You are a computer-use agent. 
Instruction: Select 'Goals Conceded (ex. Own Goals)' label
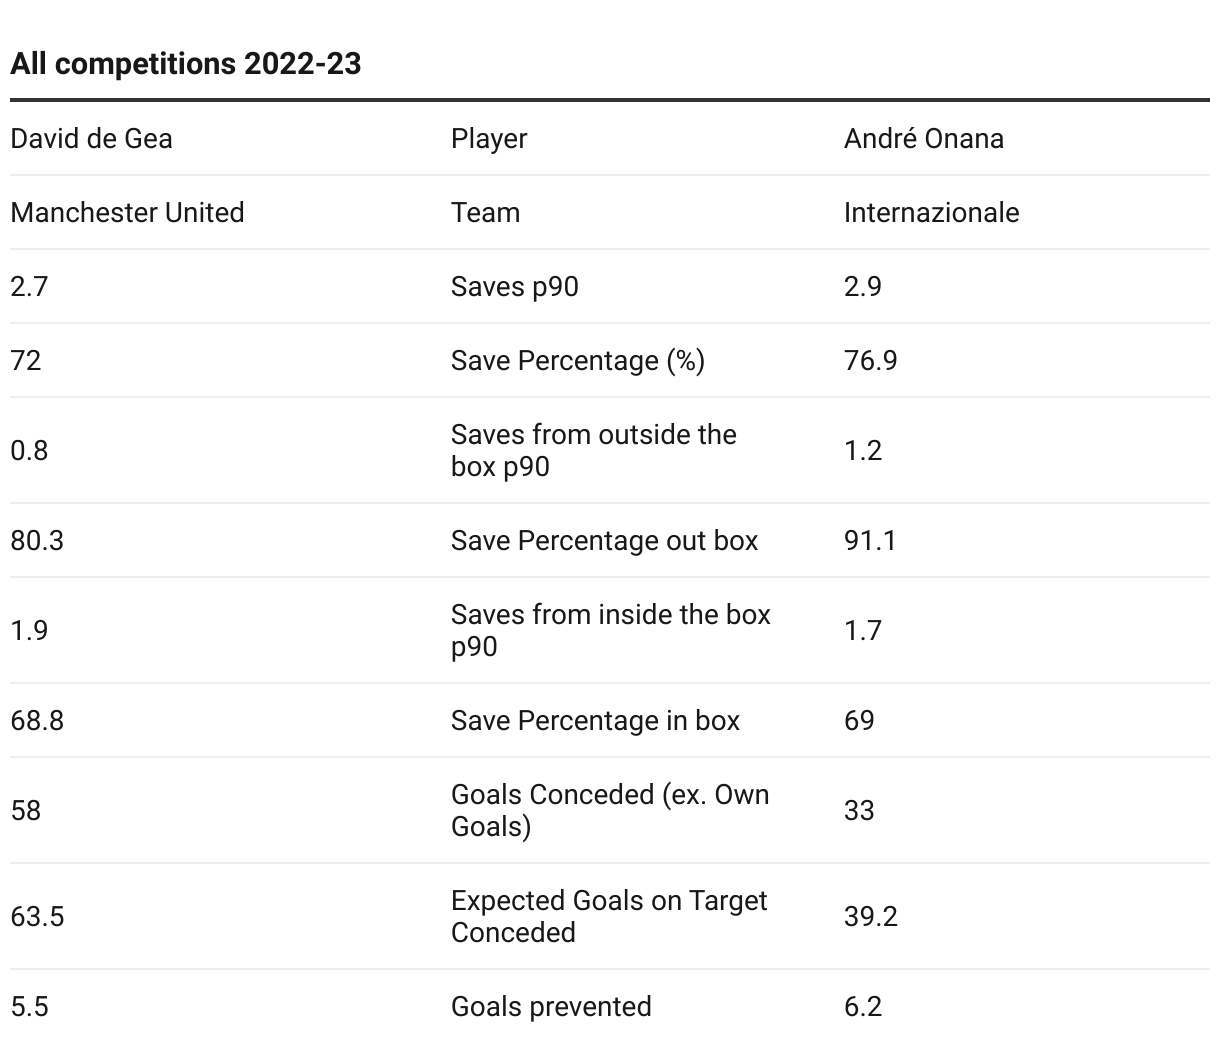610,810
